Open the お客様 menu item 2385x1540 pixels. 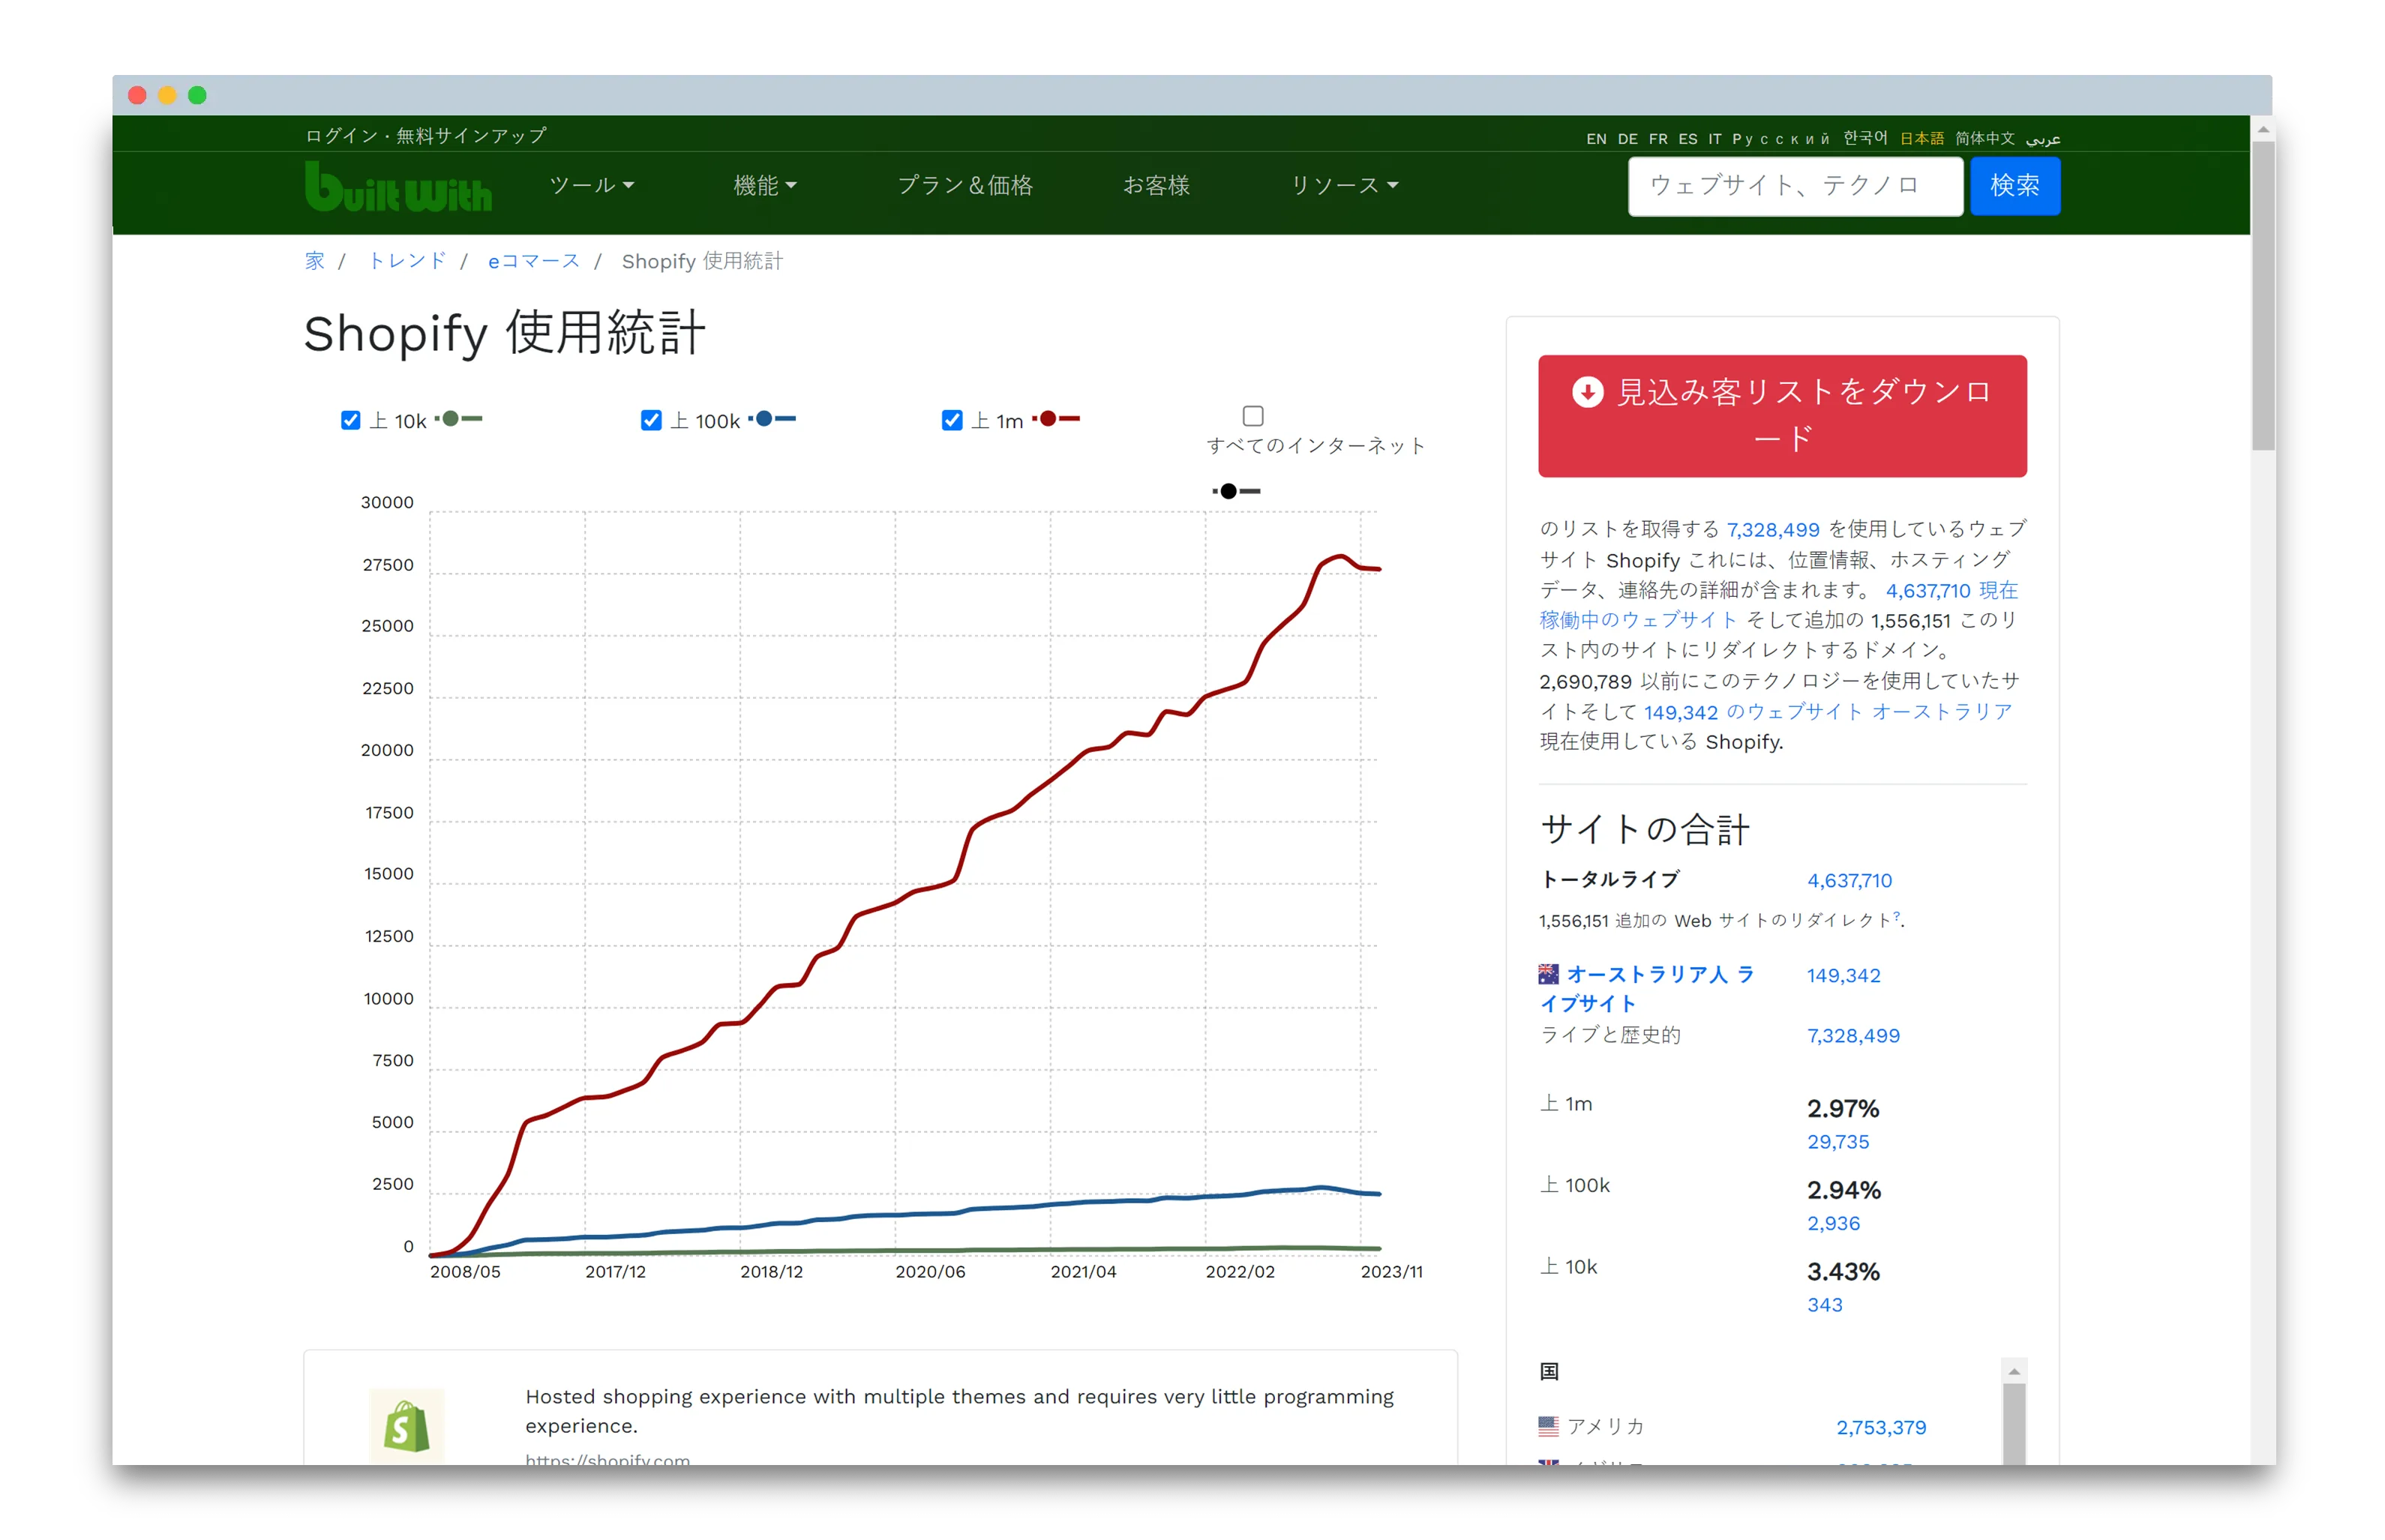(1156, 185)
